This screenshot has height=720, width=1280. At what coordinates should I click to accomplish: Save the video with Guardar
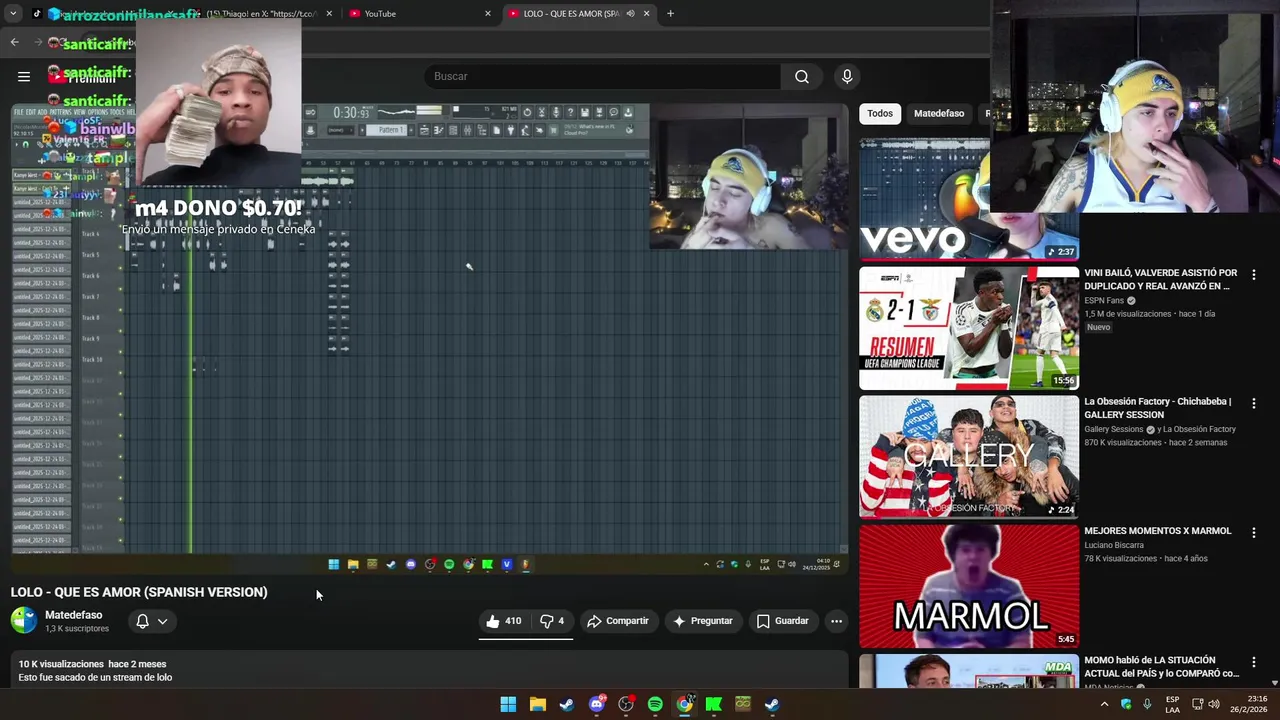point(782,621)
